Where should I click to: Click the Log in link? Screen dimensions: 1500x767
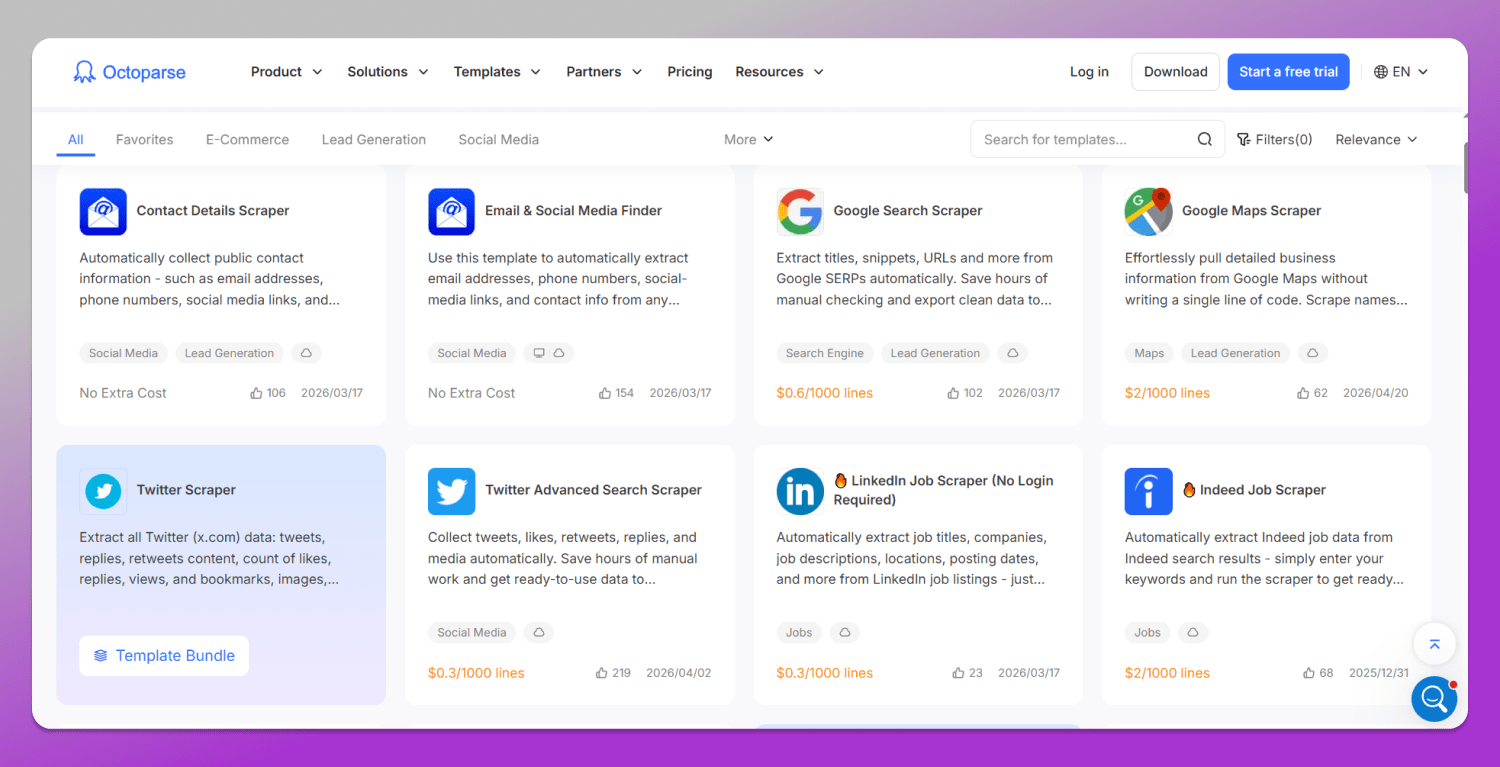point(1089,72)
